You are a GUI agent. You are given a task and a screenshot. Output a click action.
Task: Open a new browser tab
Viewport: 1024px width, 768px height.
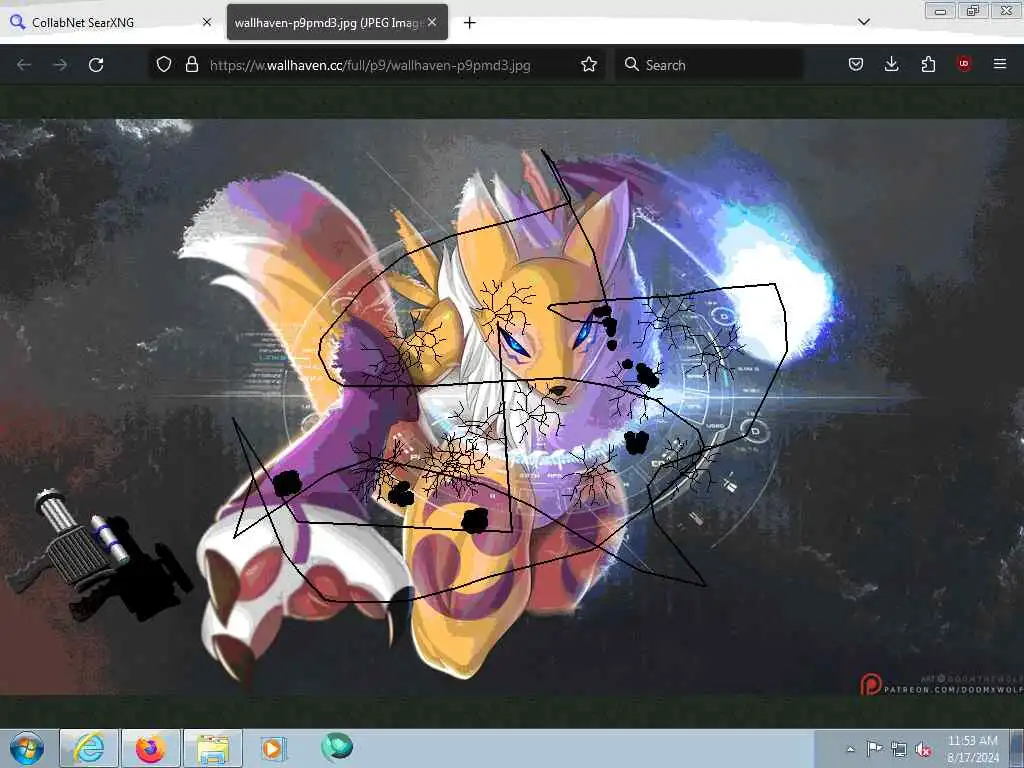(x=470, y=23)
